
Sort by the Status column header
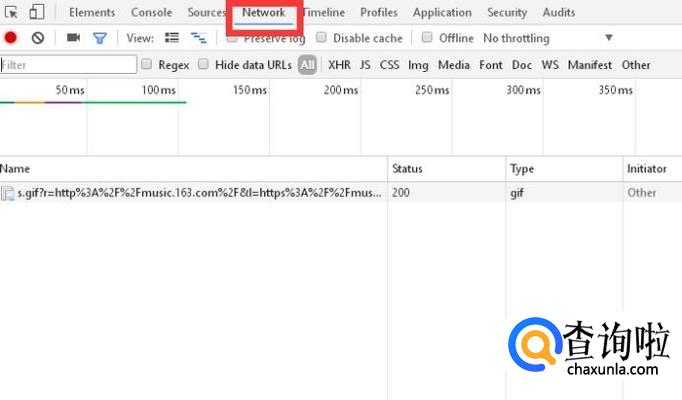point(447,169)
